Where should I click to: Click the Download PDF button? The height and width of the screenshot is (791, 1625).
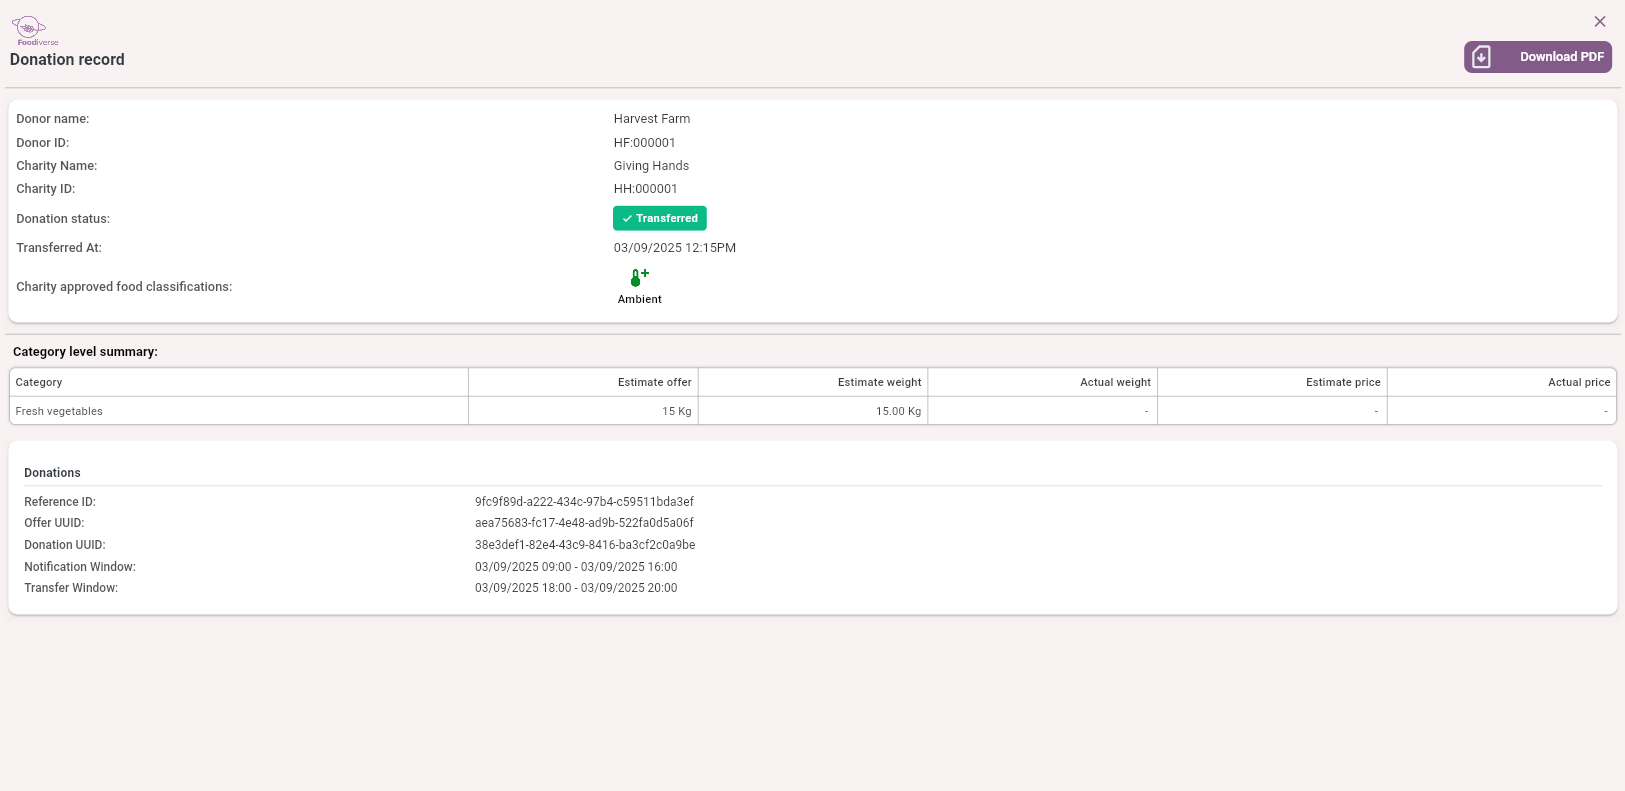tap(1538, 57)
